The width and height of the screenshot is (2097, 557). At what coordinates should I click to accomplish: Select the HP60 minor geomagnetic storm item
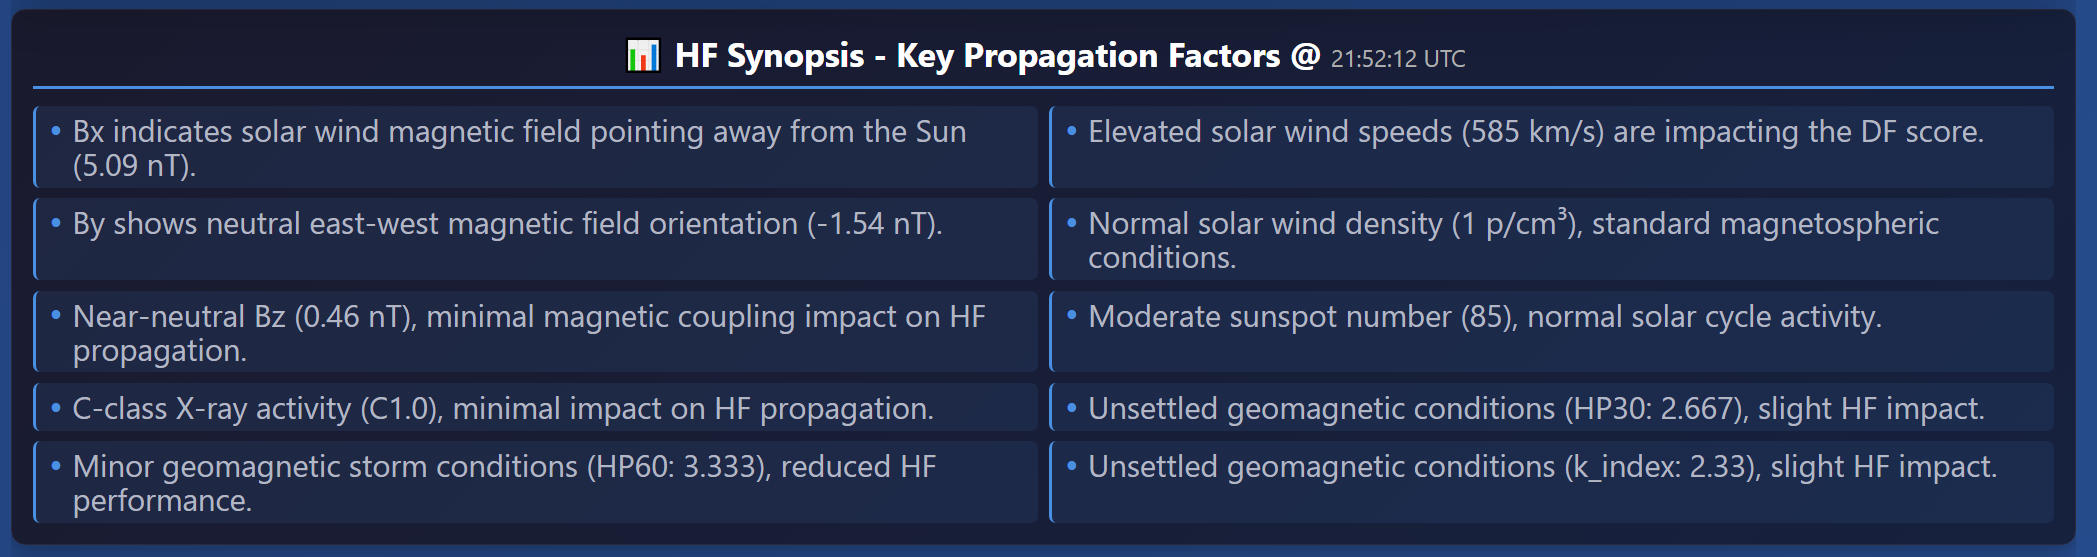coord(536,482)
